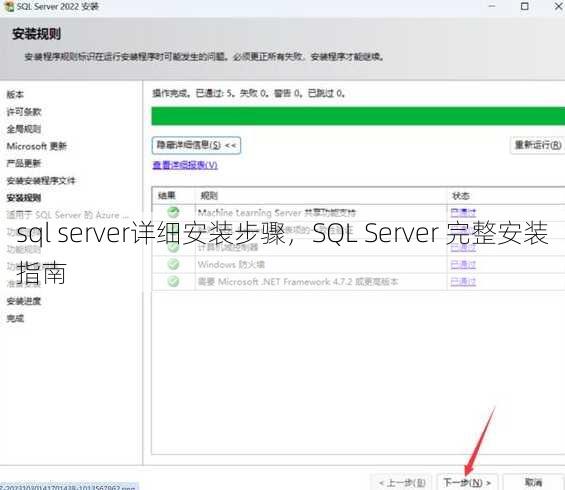The width and height of the screenshot is (565, 490).
Task: Select 完成 step in the sidebar
Action: pos(15,318)
